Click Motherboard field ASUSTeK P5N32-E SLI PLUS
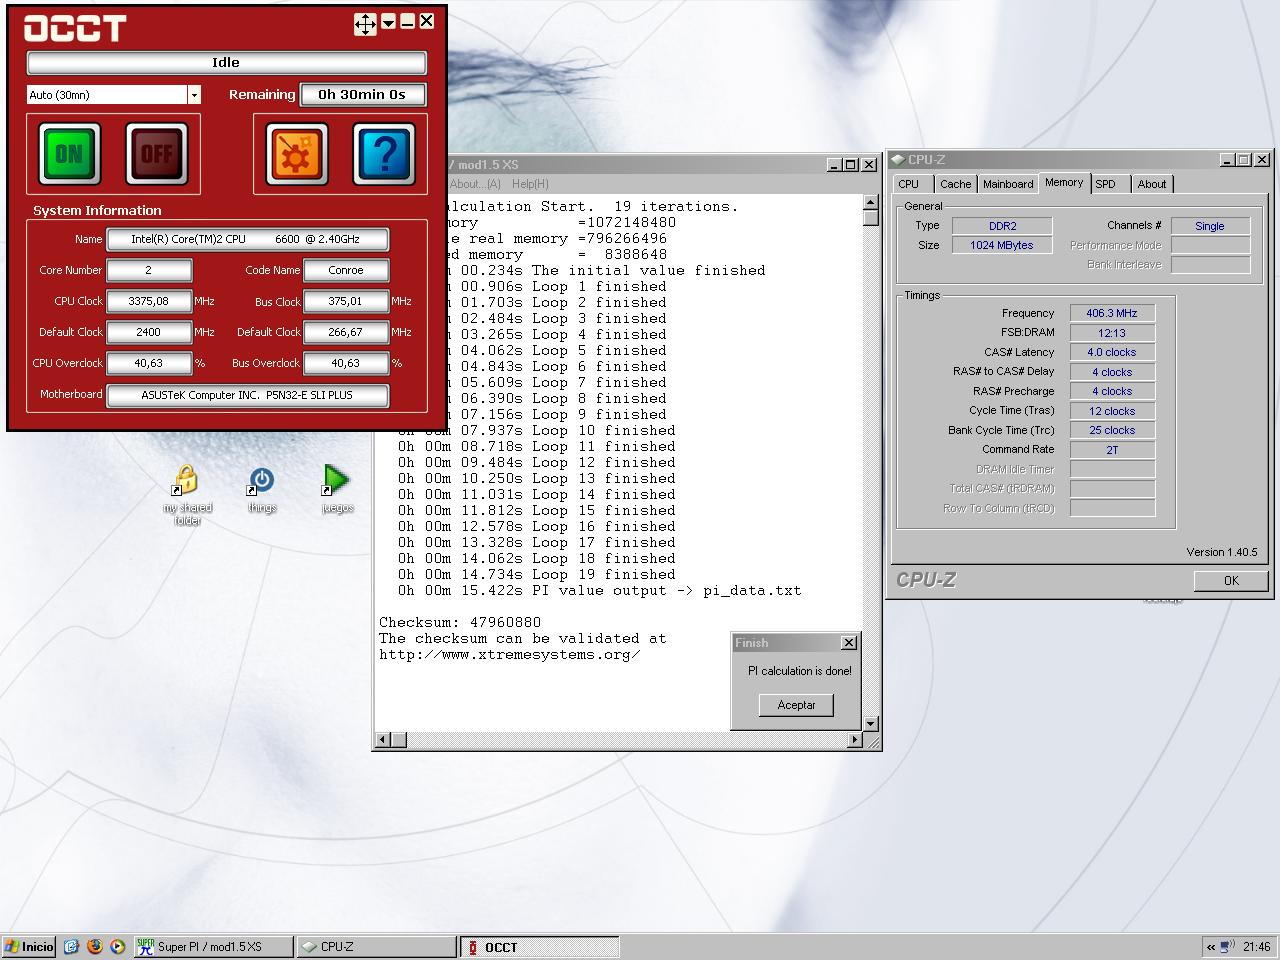The image size is (1280, 960). (x=247, y=395)
